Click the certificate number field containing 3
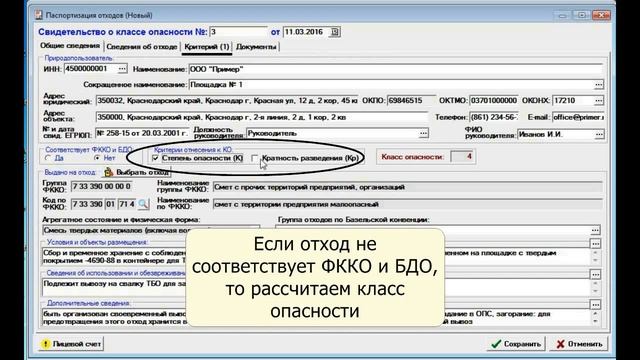Image resolution: width=640 pixels, height=360 pixels. (x=238, y=32)
